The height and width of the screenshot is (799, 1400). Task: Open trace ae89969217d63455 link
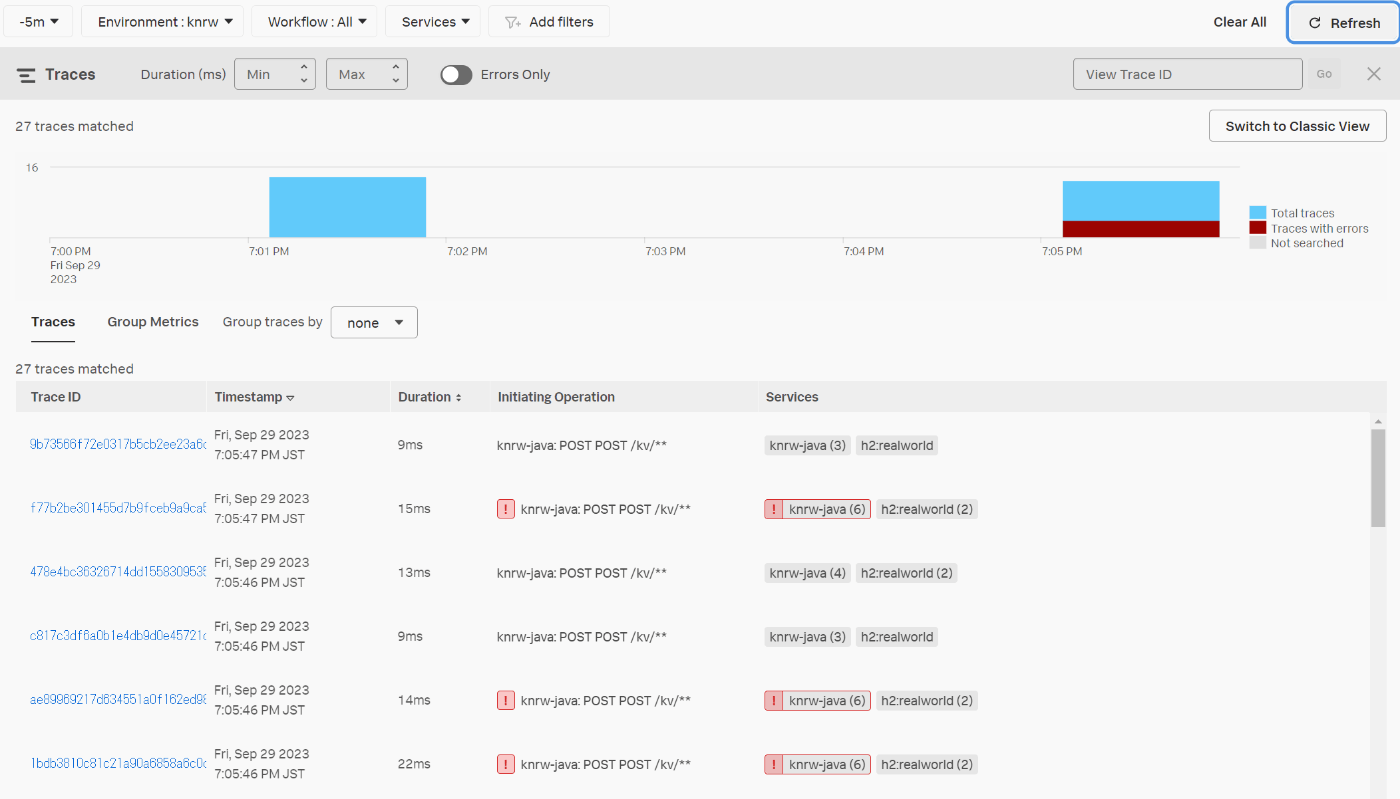118,700
